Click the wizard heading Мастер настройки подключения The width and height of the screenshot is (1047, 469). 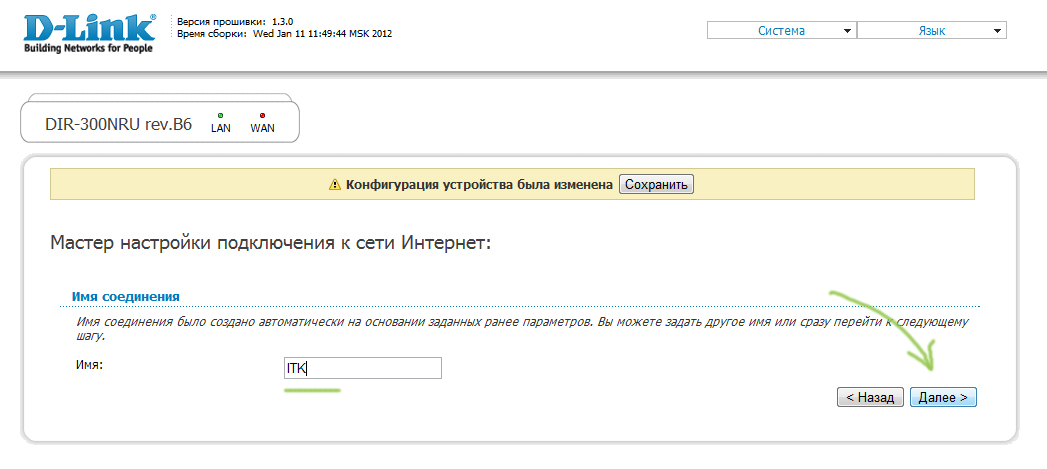270,243
